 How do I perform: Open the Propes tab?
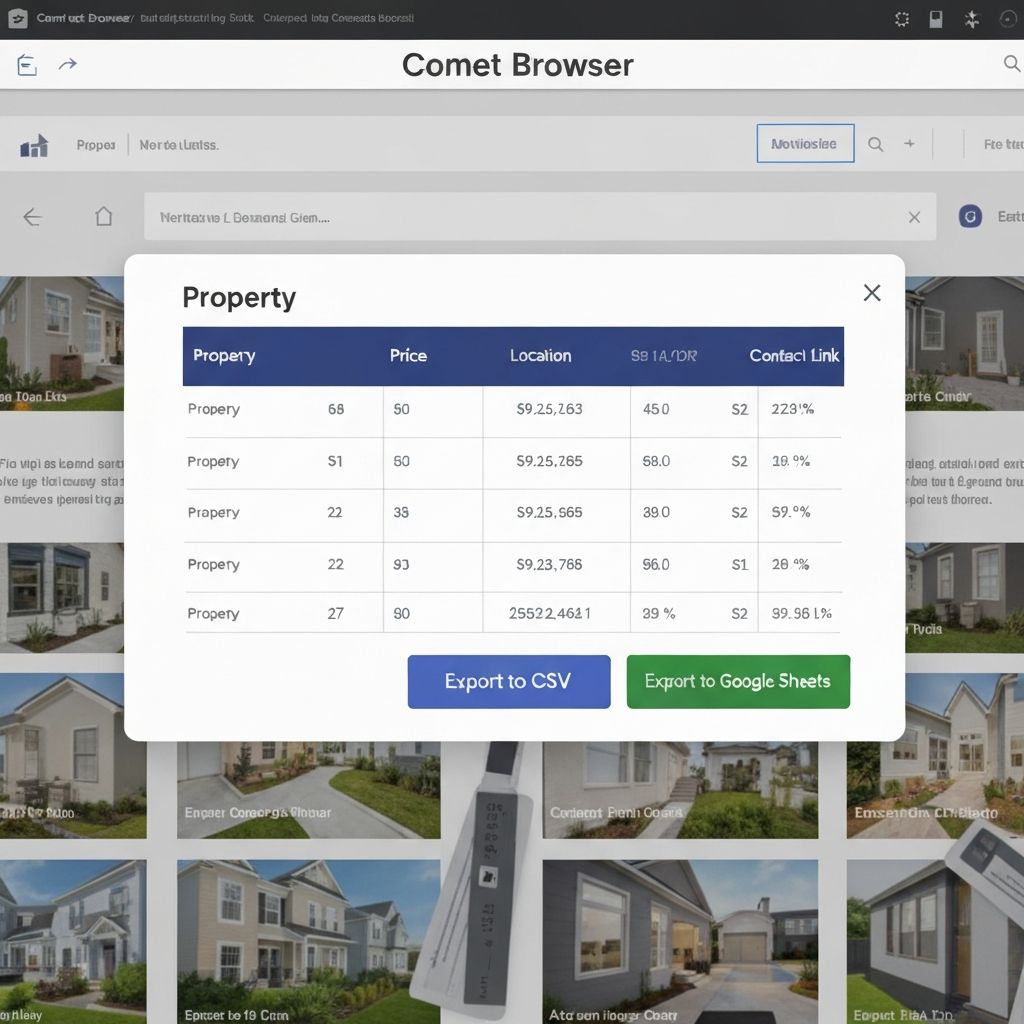click(x=95, y=144)
